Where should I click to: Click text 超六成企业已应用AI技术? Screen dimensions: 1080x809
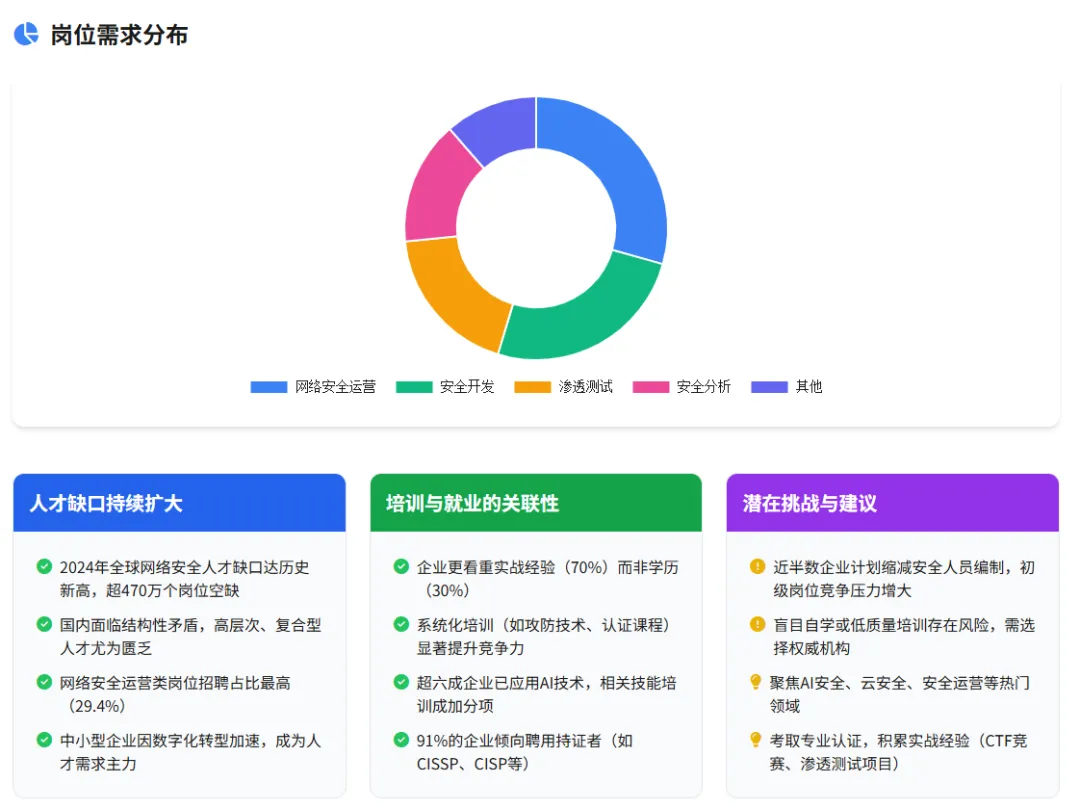(501, 683)
